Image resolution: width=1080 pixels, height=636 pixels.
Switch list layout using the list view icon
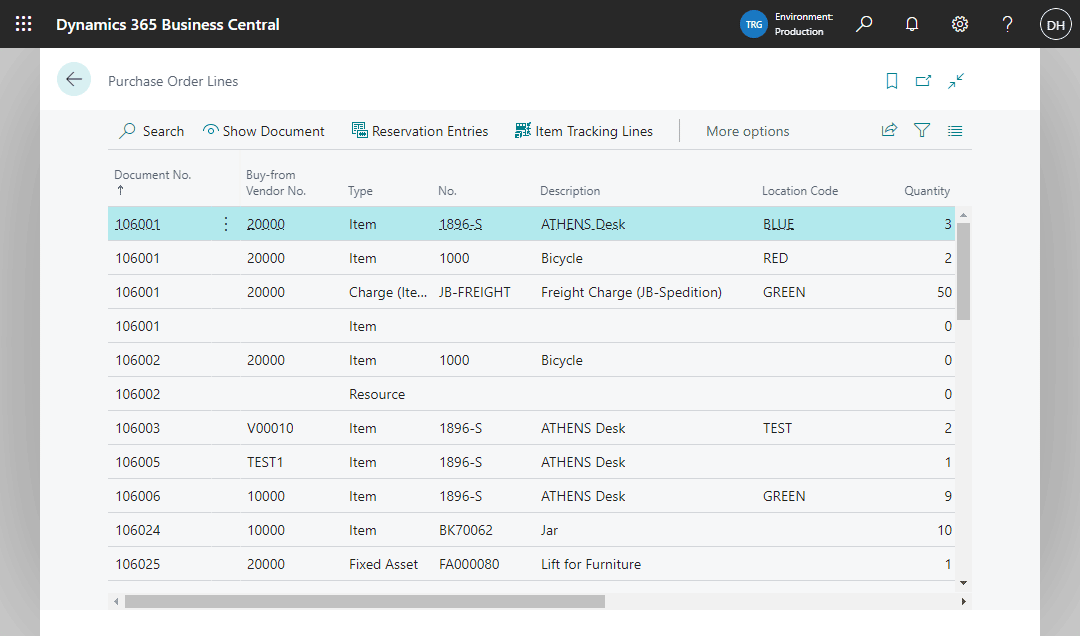point(954,130)
